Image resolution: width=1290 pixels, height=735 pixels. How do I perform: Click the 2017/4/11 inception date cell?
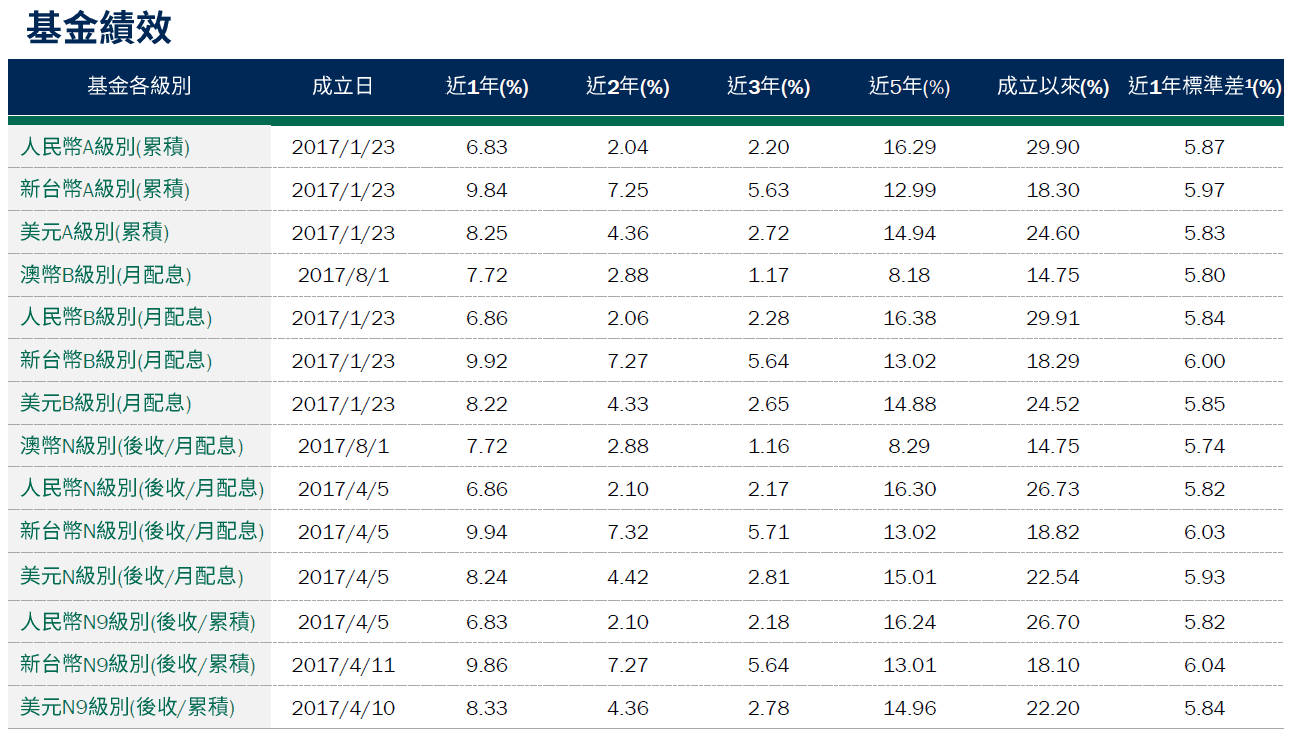click(343, 665)
